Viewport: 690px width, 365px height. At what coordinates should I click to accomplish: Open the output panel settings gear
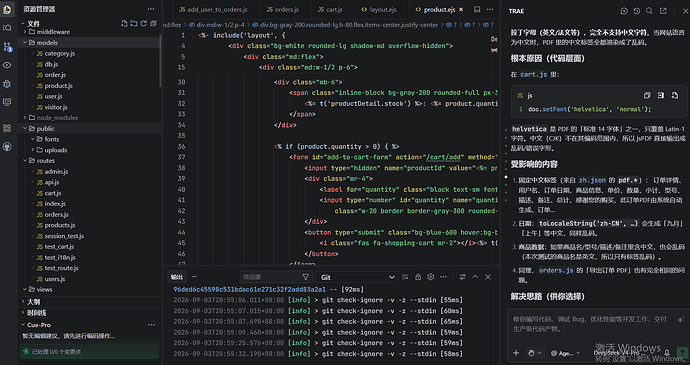point(431,277)
